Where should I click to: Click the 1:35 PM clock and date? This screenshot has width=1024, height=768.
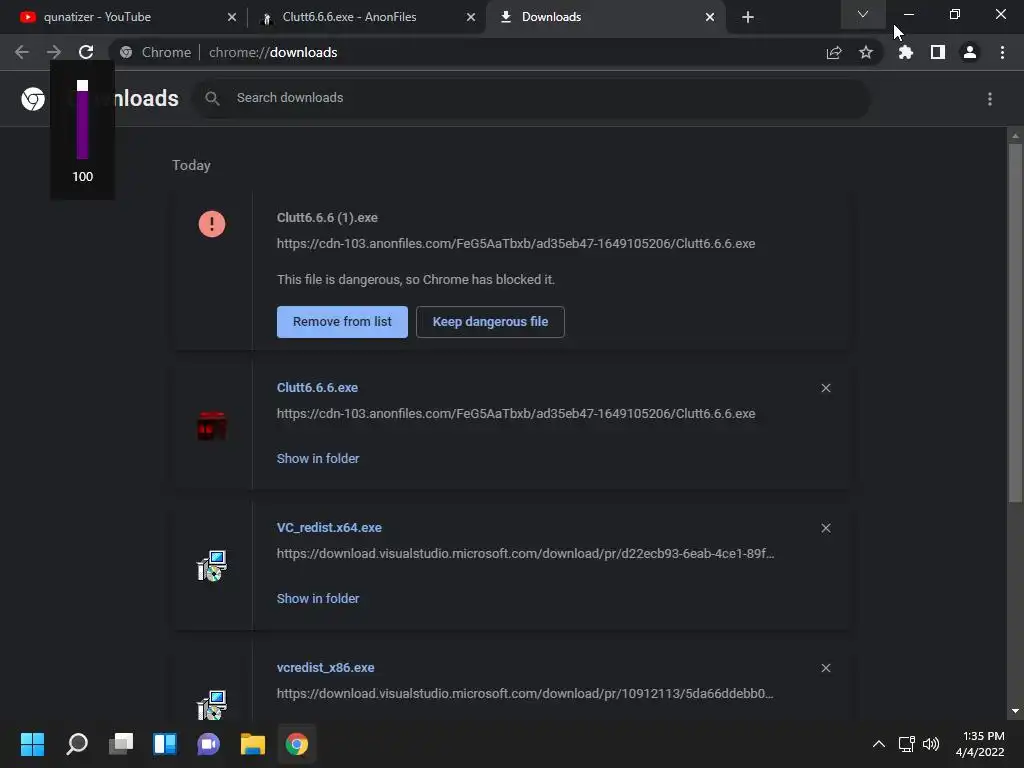(980, 744)
